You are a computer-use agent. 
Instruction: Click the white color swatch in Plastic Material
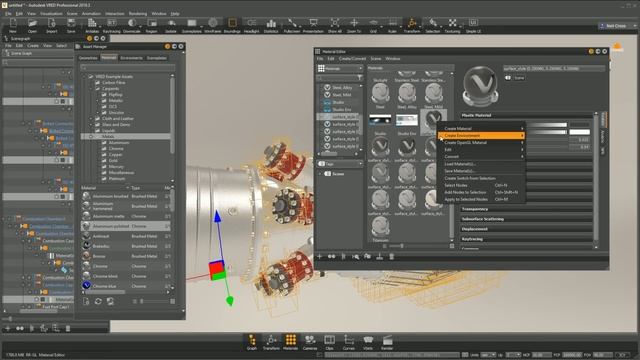580,132
